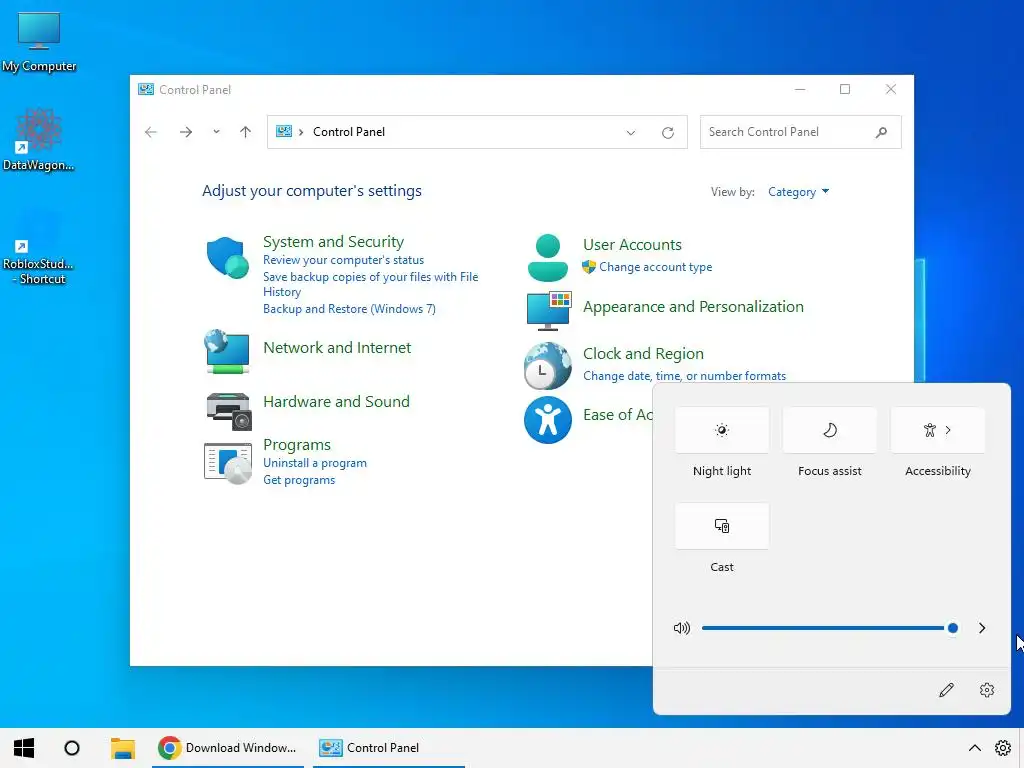The height and width of the screenshot is (768, 1024).
Task: Open the Windows Start menu
Action: pos(24,748)
